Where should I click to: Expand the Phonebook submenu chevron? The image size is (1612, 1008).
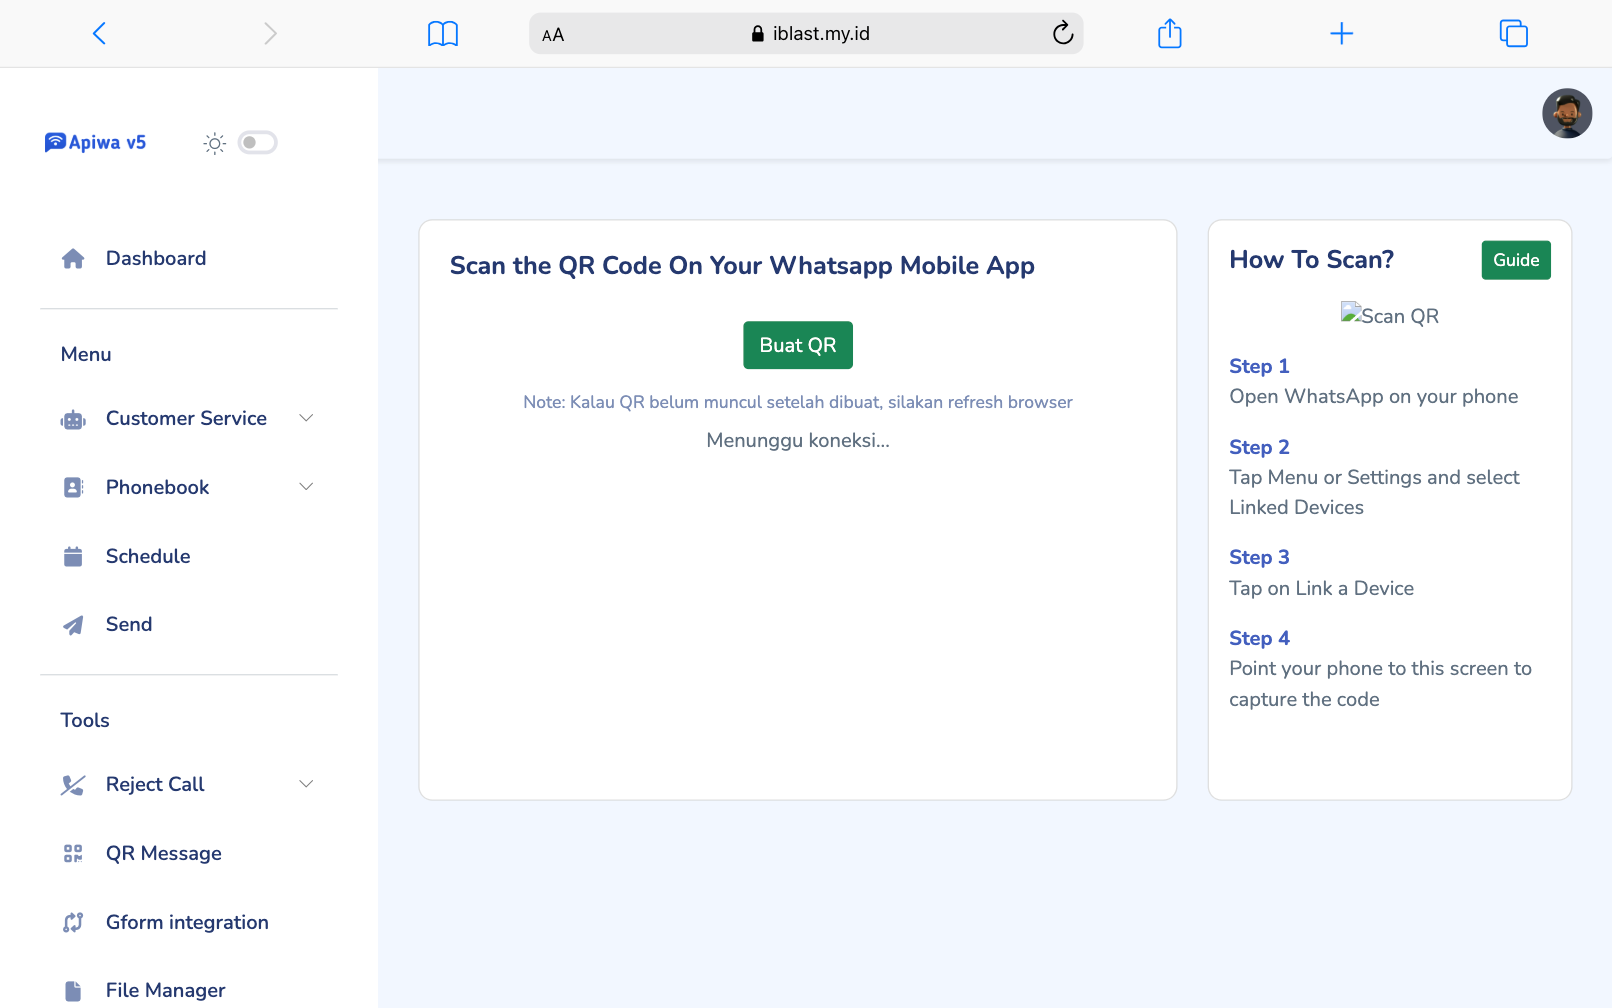306,487
